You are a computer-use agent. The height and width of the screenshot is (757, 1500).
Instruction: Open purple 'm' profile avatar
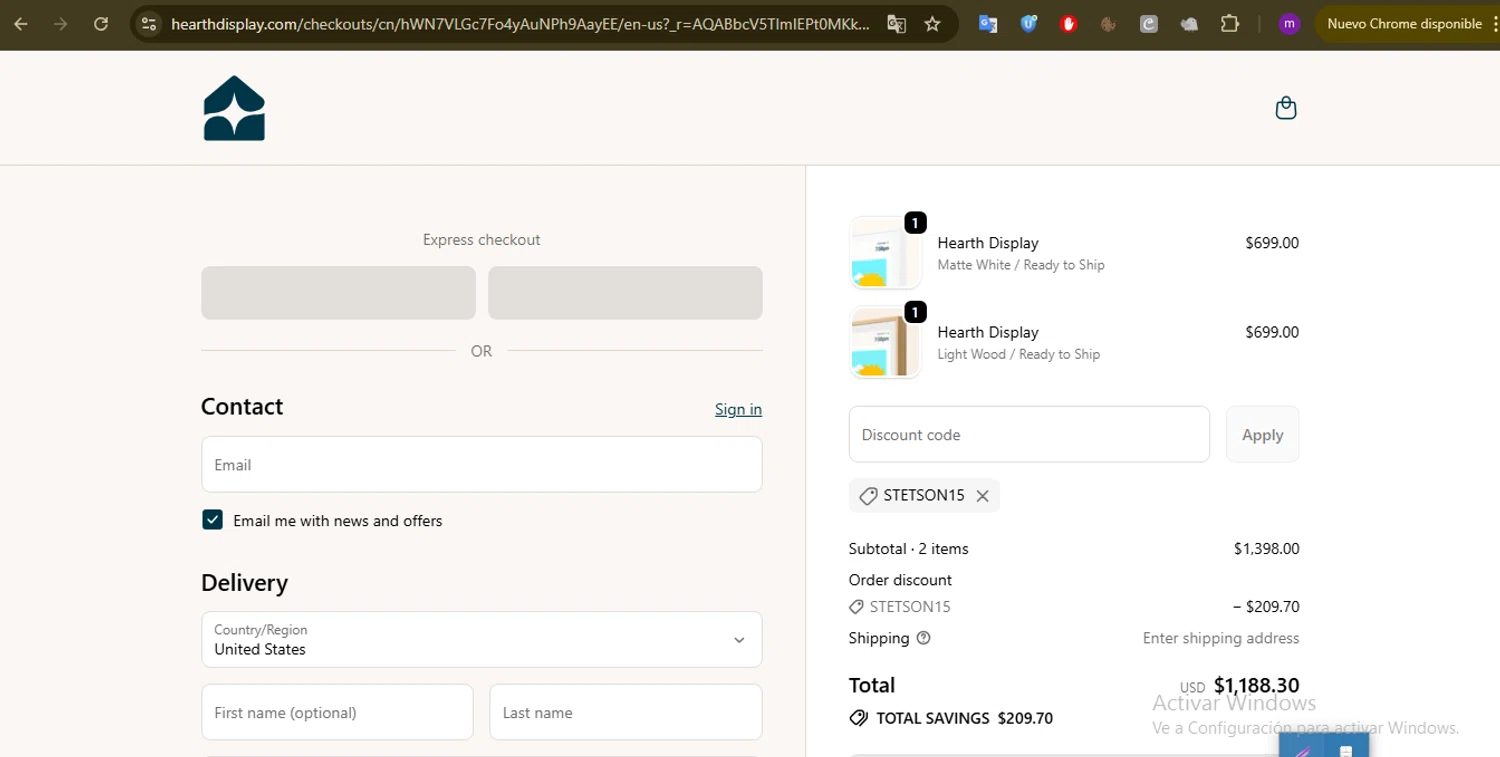click(x=1289, y=24)
